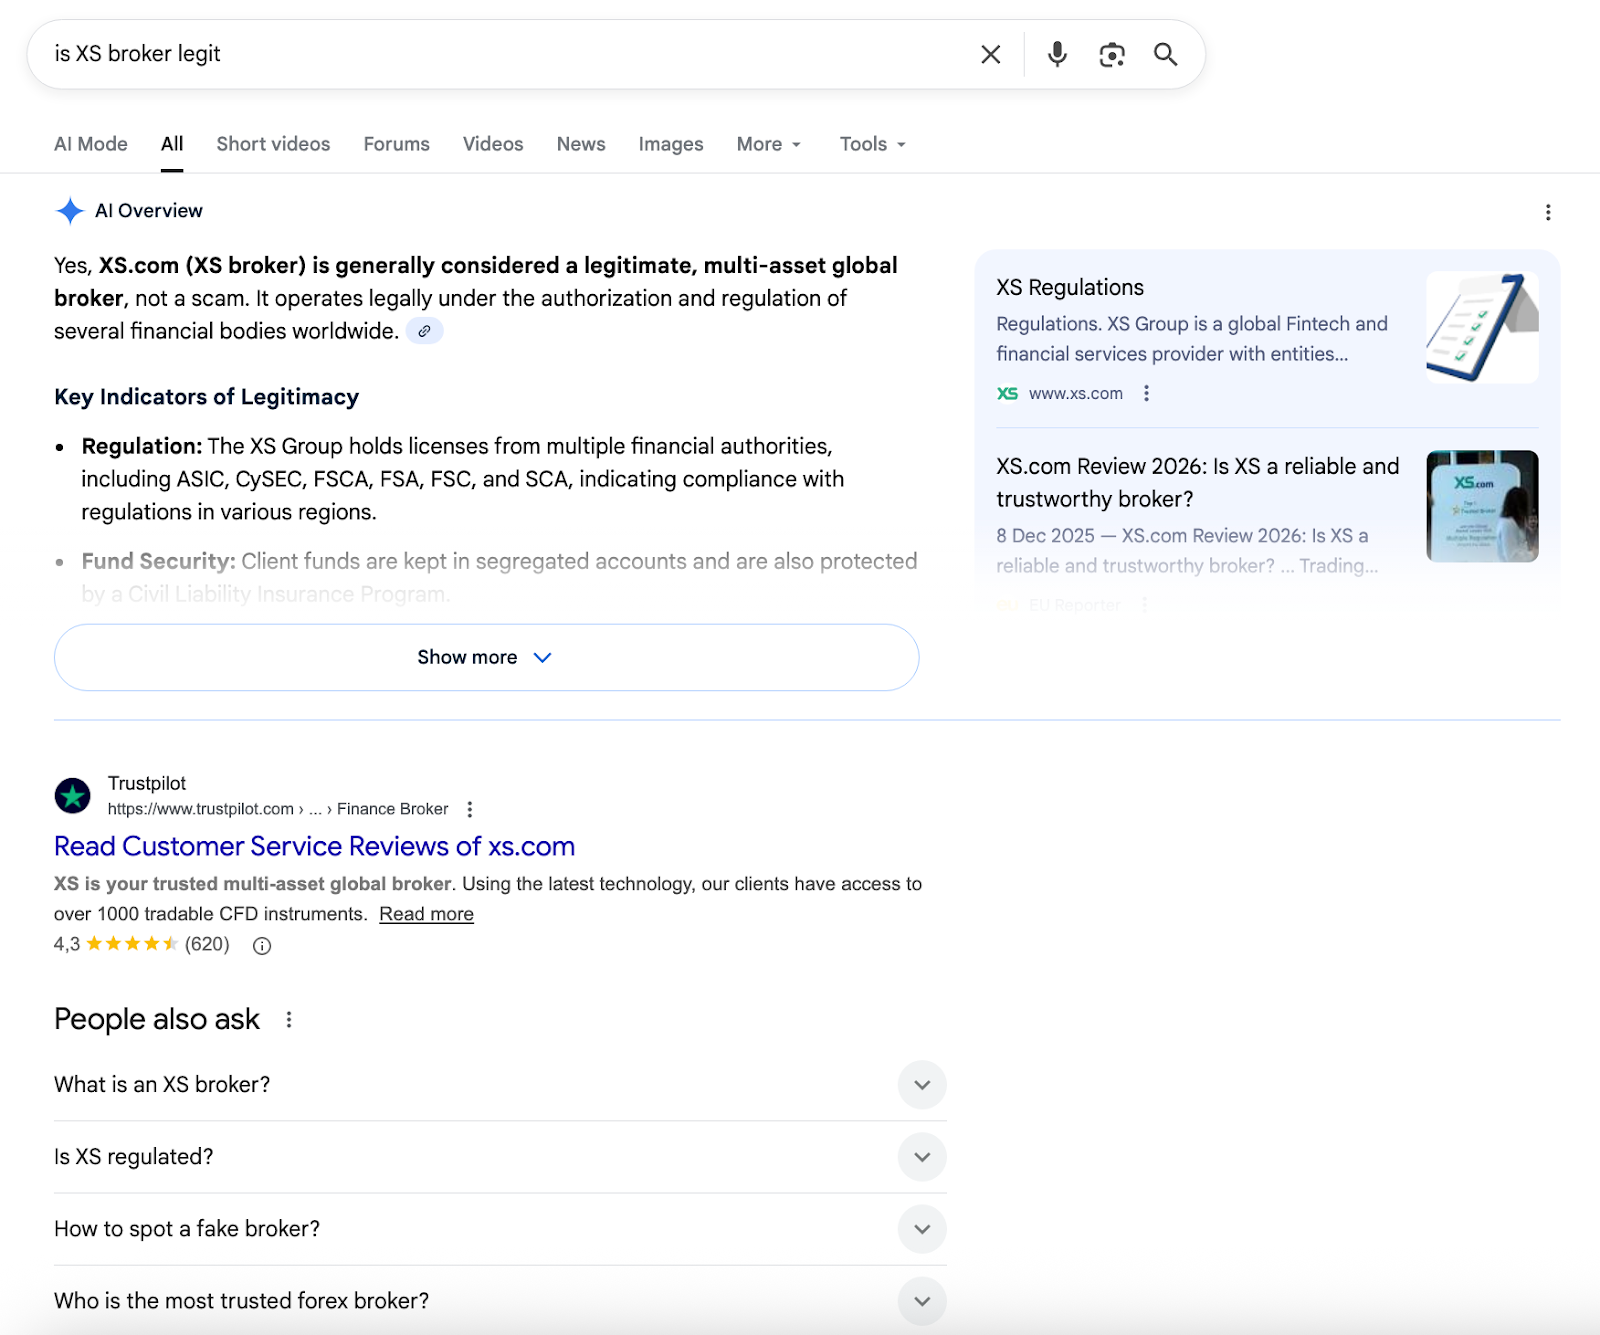Open the info icon beside Trustpilot rating
Image resolution: width=1600 pixels, height=1335 pixels.
click(262, 946)
